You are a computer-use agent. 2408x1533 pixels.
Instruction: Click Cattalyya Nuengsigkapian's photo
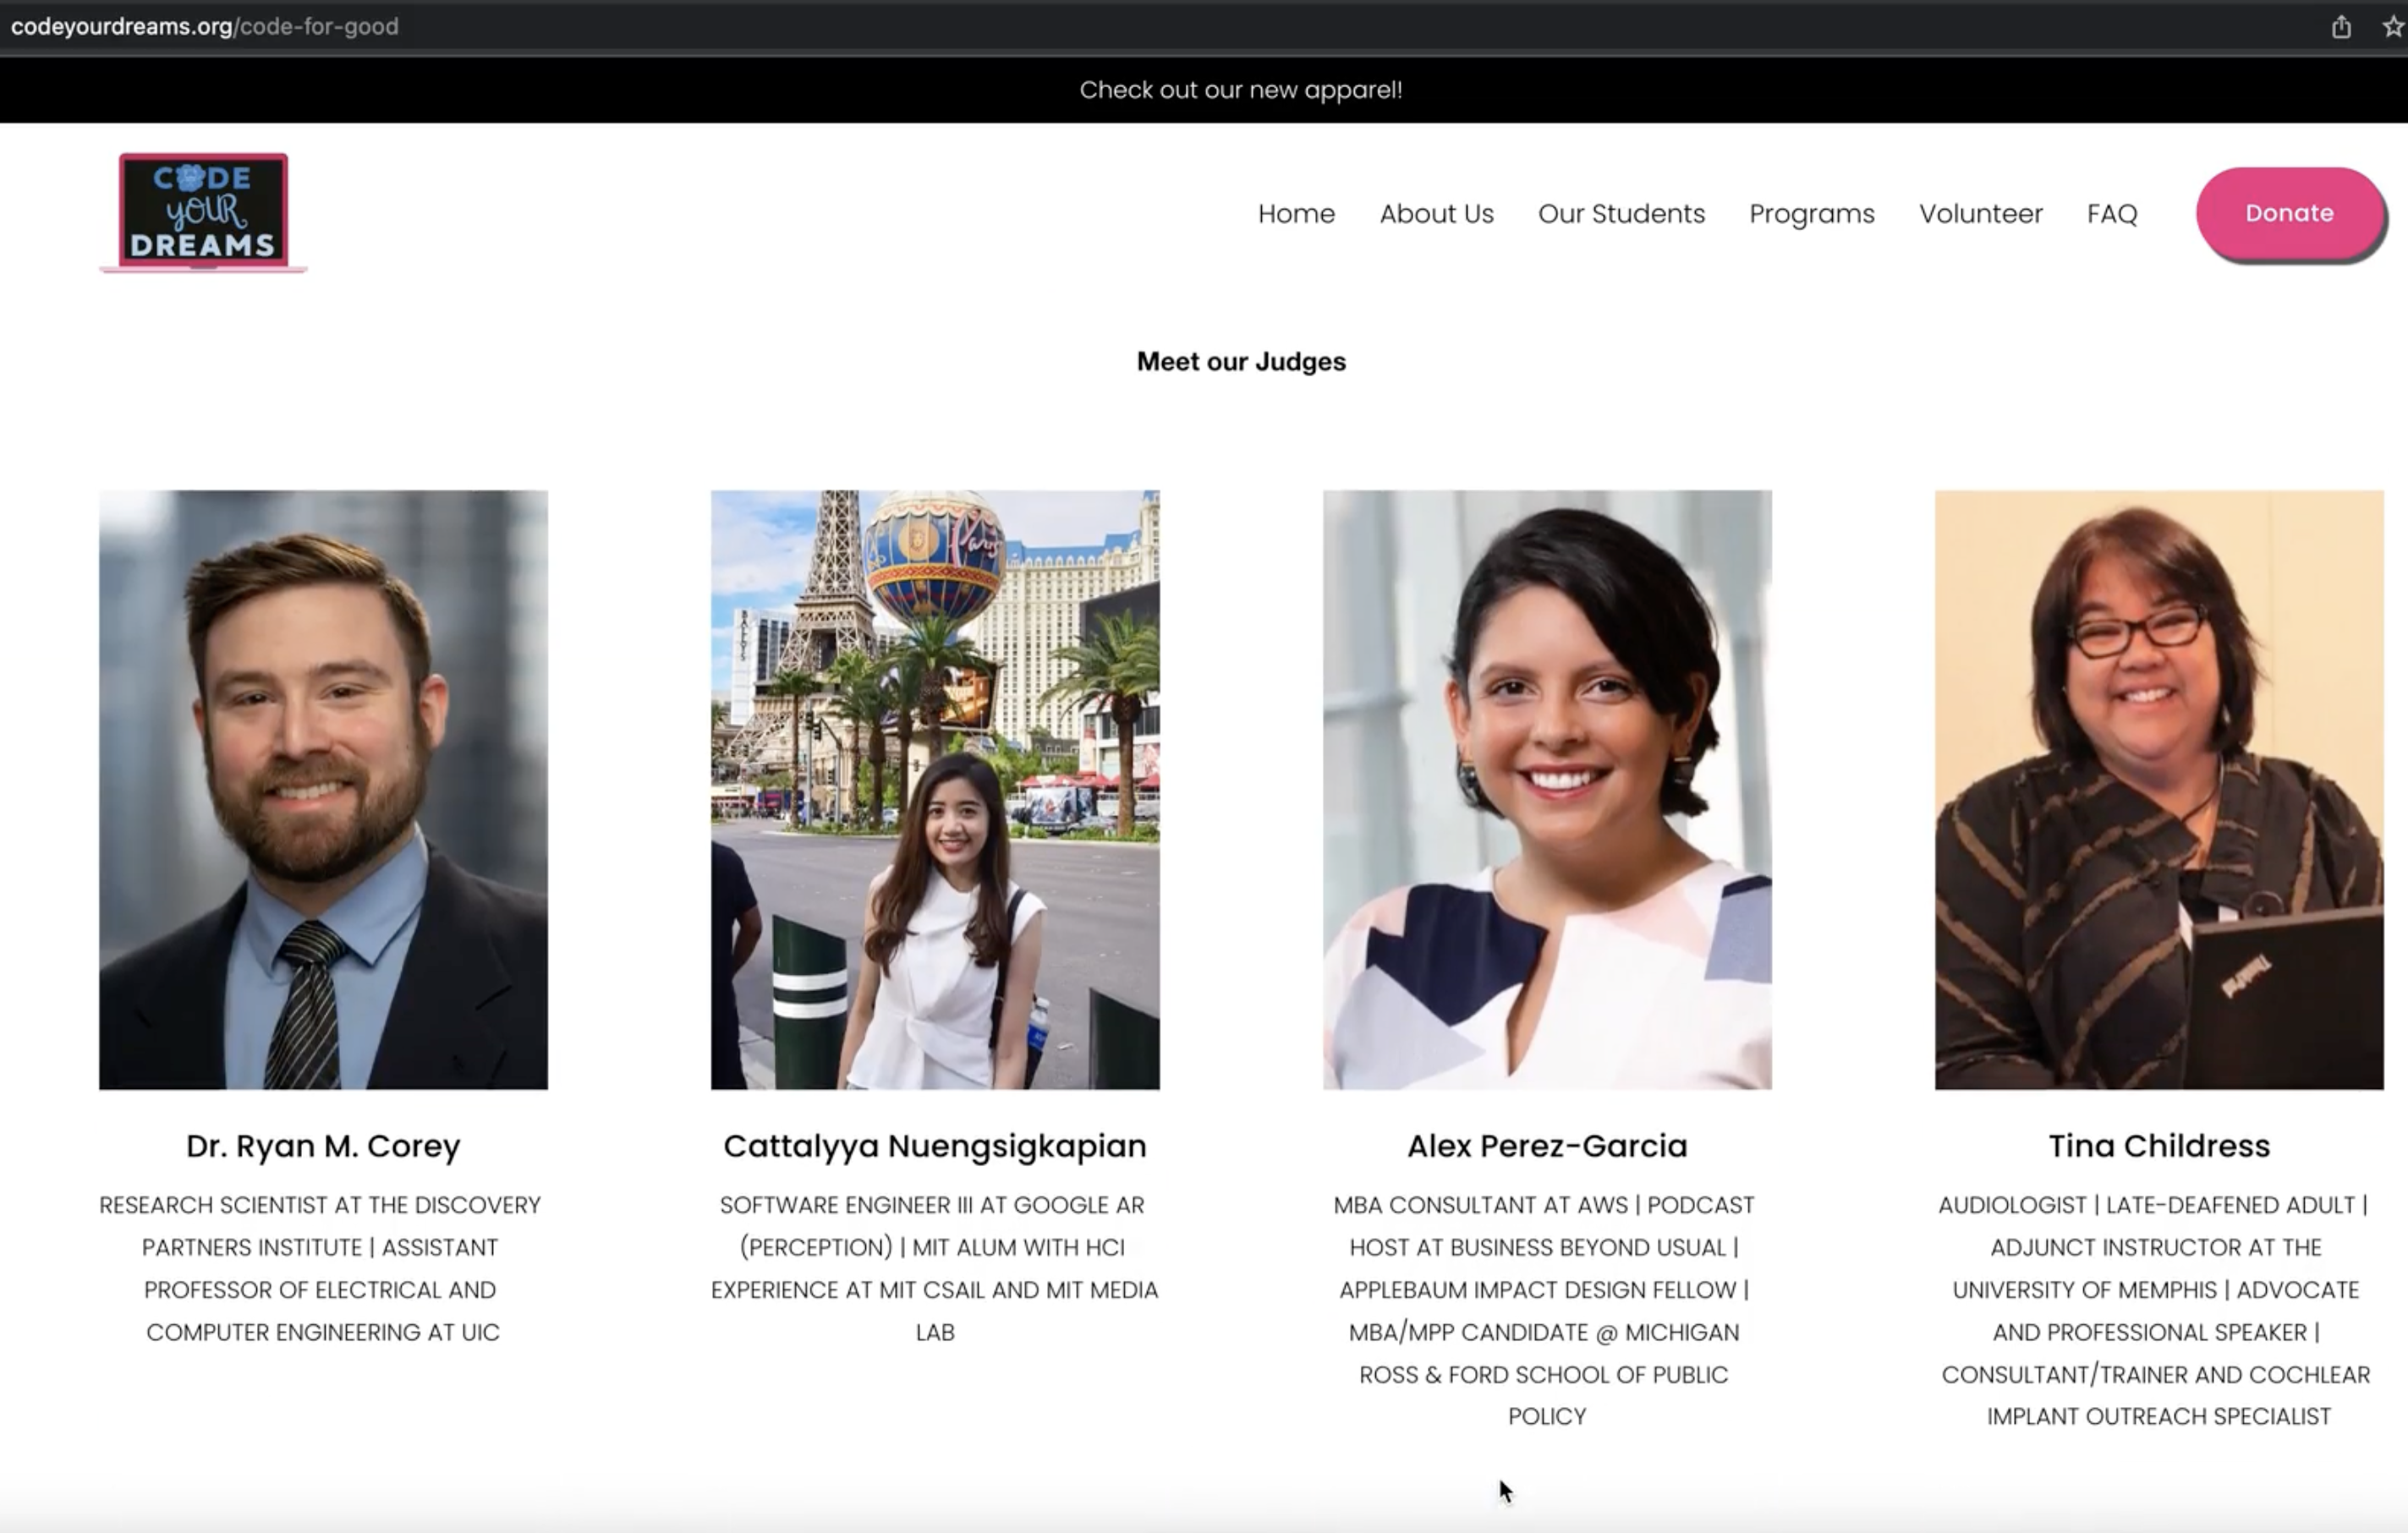(935, 789)
